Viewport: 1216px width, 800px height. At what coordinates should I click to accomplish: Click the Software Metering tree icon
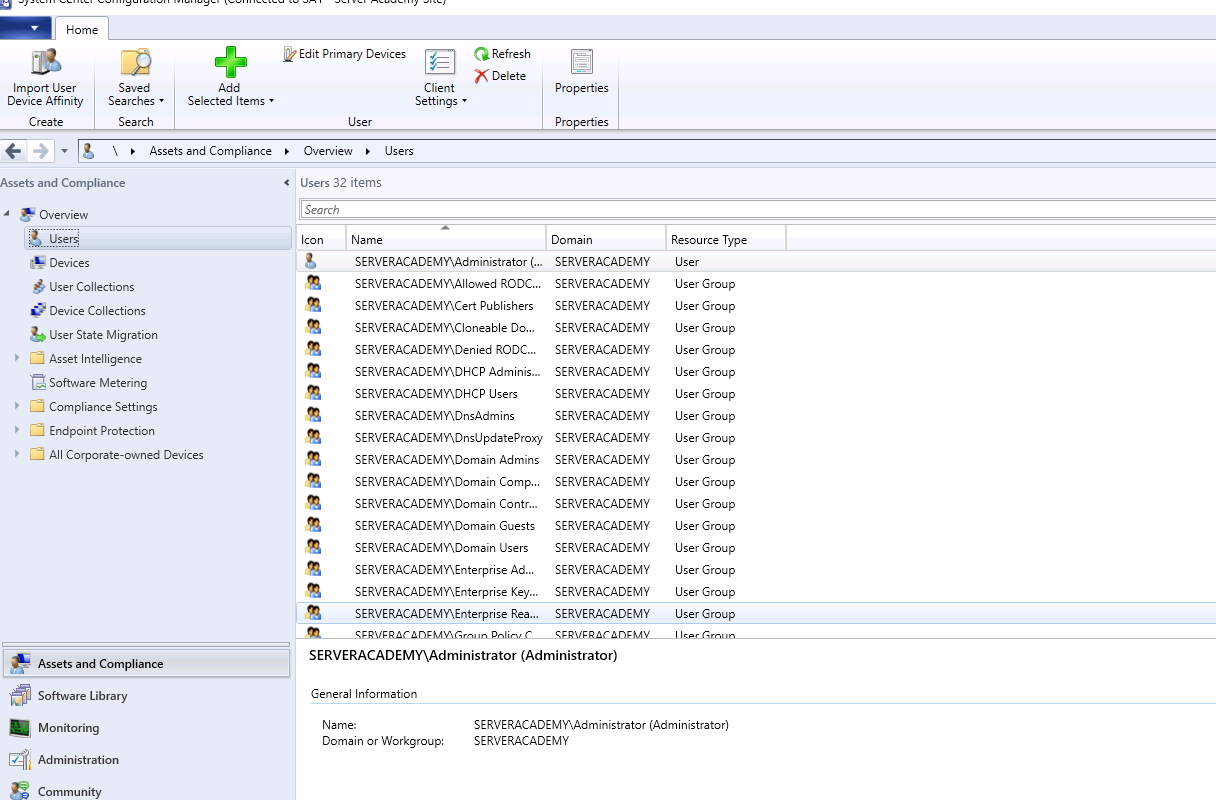(x=38, y=383)
